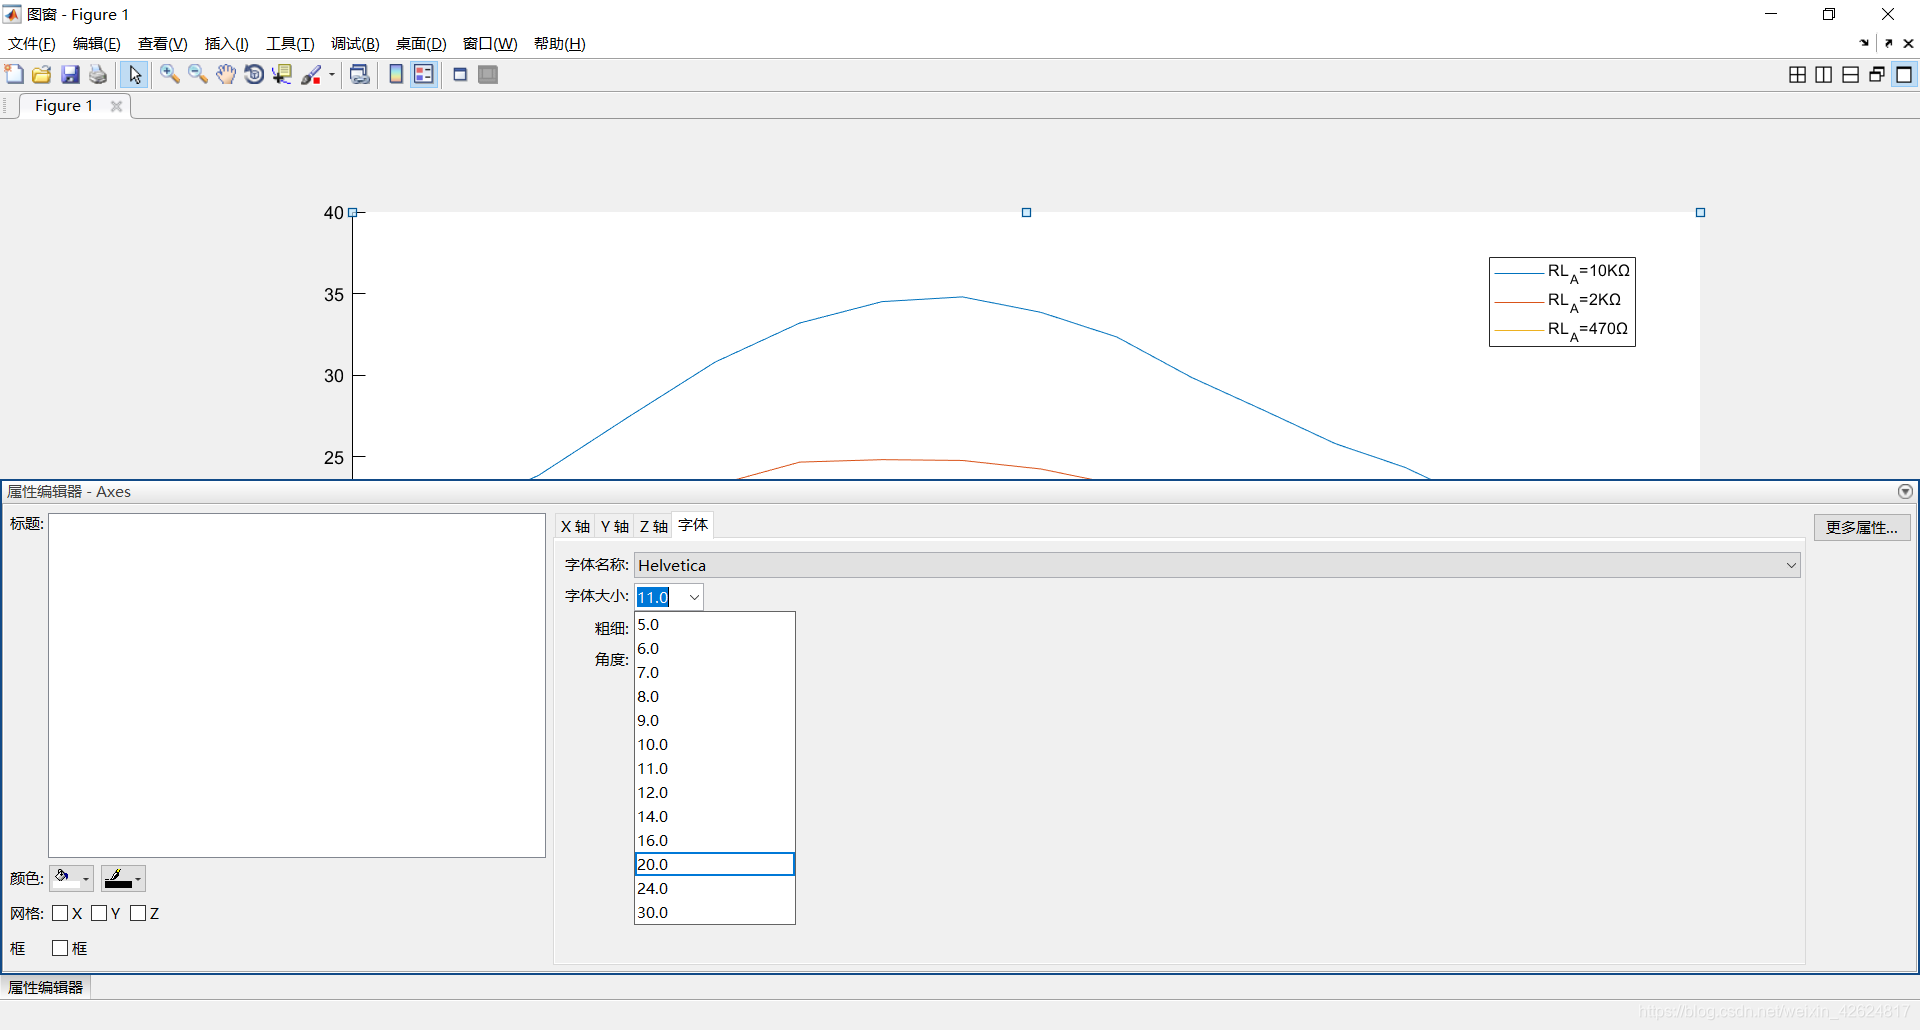
Task: Open the 工具(T) menu
Action: [290, 44]
